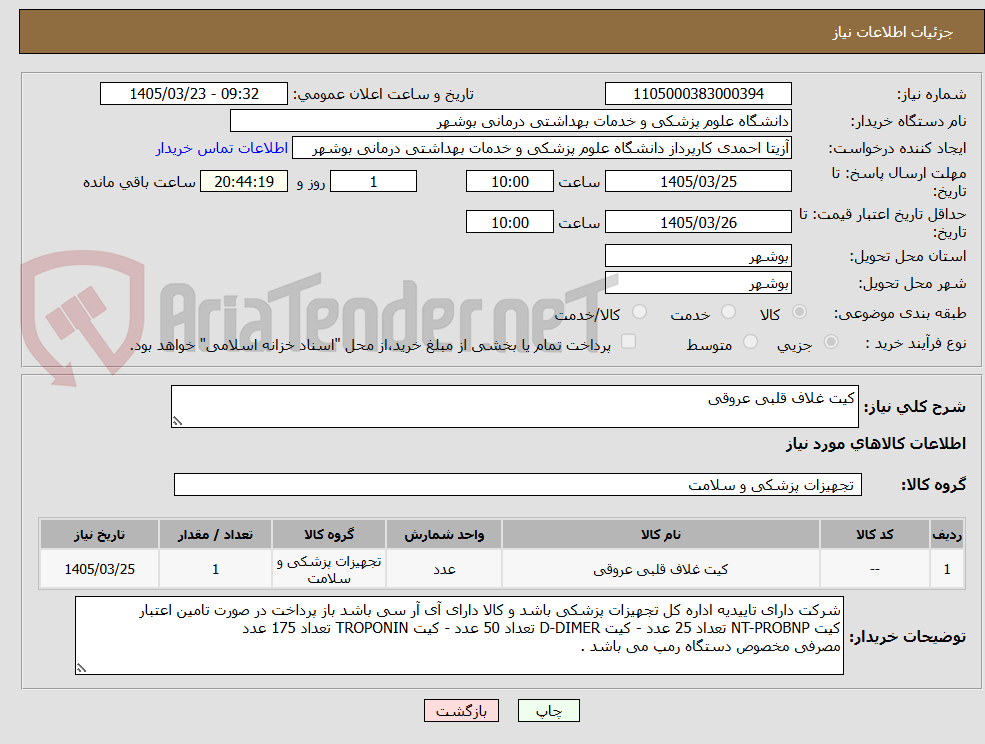The width and height of the screenshot is (985, 744).
Task: Click the delivery province field بوشهر
Action: coord(698,256)
